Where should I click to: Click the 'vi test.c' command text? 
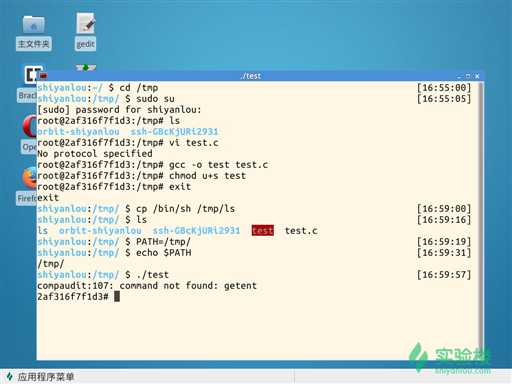(x=194, y=143)
